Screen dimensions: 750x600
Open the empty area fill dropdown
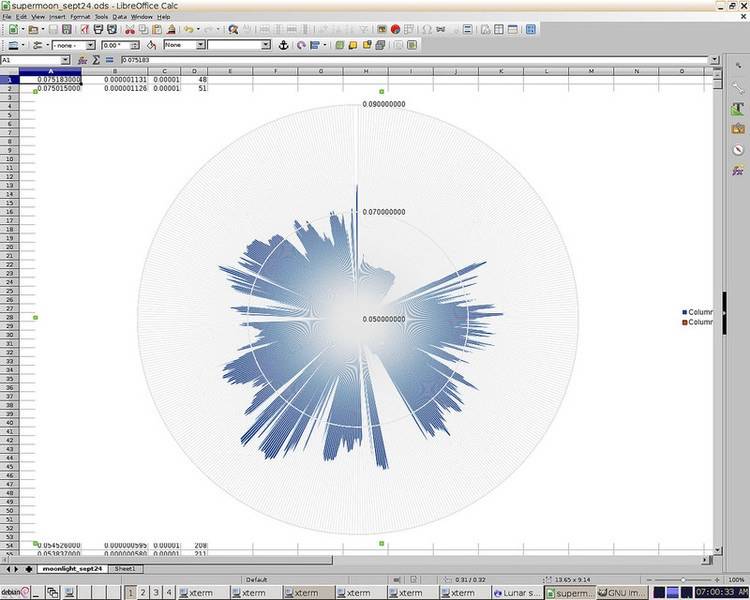coord(266,45)
